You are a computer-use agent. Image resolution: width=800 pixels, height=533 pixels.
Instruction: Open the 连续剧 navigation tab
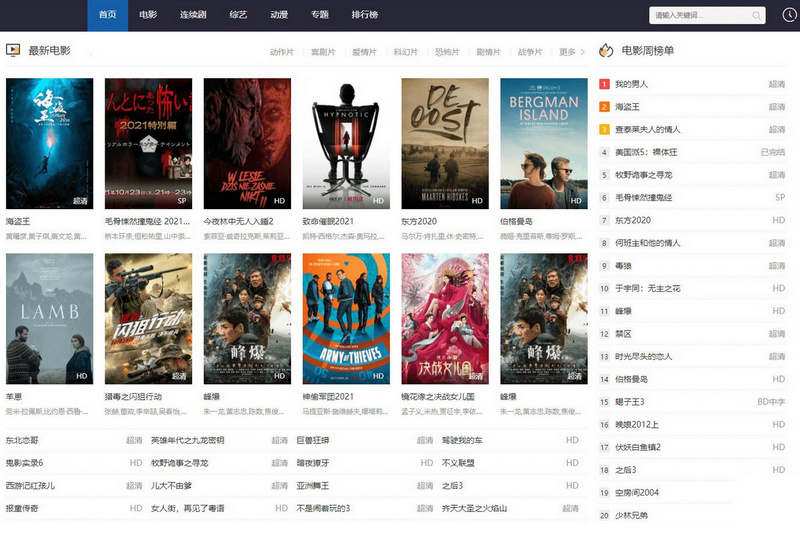[x=193, y=15]
